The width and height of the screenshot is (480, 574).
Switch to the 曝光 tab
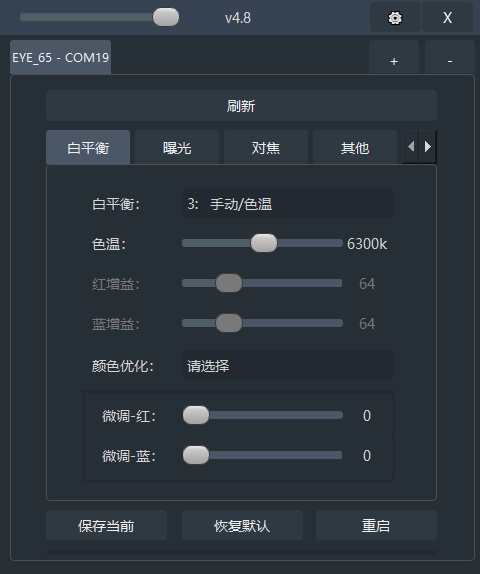(x=177, y=148)
